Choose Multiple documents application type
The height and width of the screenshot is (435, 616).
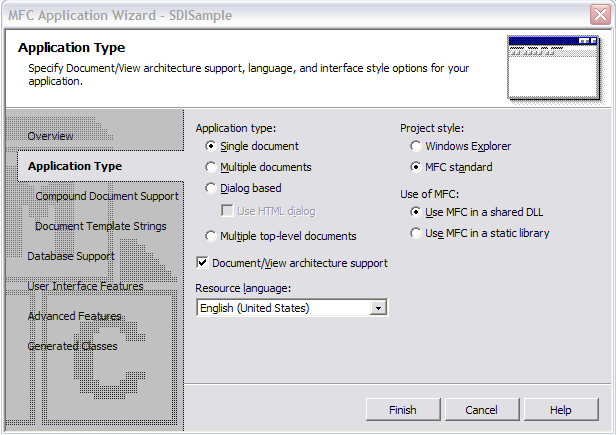click(211, 167)
